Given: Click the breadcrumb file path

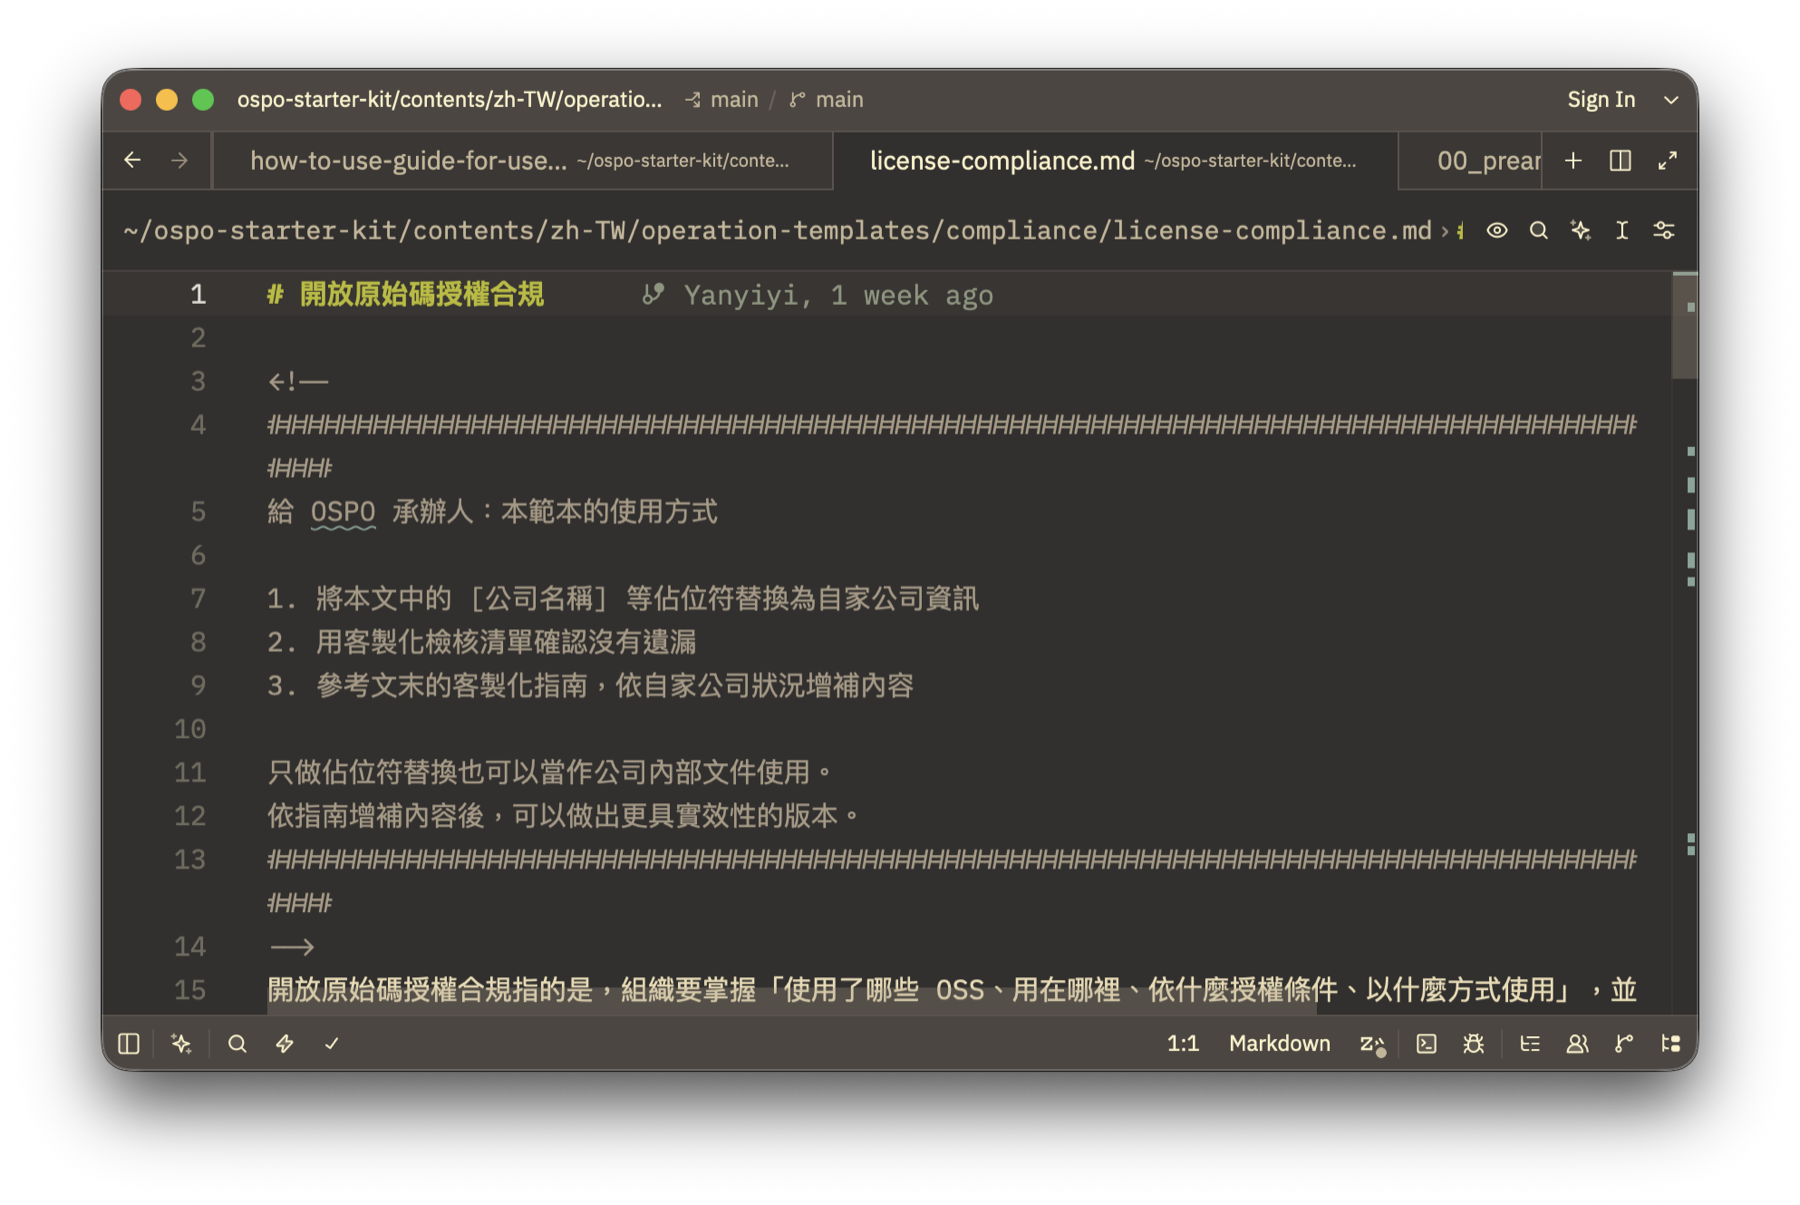Looking at the screenshot, I should click(x=777, y=231).
